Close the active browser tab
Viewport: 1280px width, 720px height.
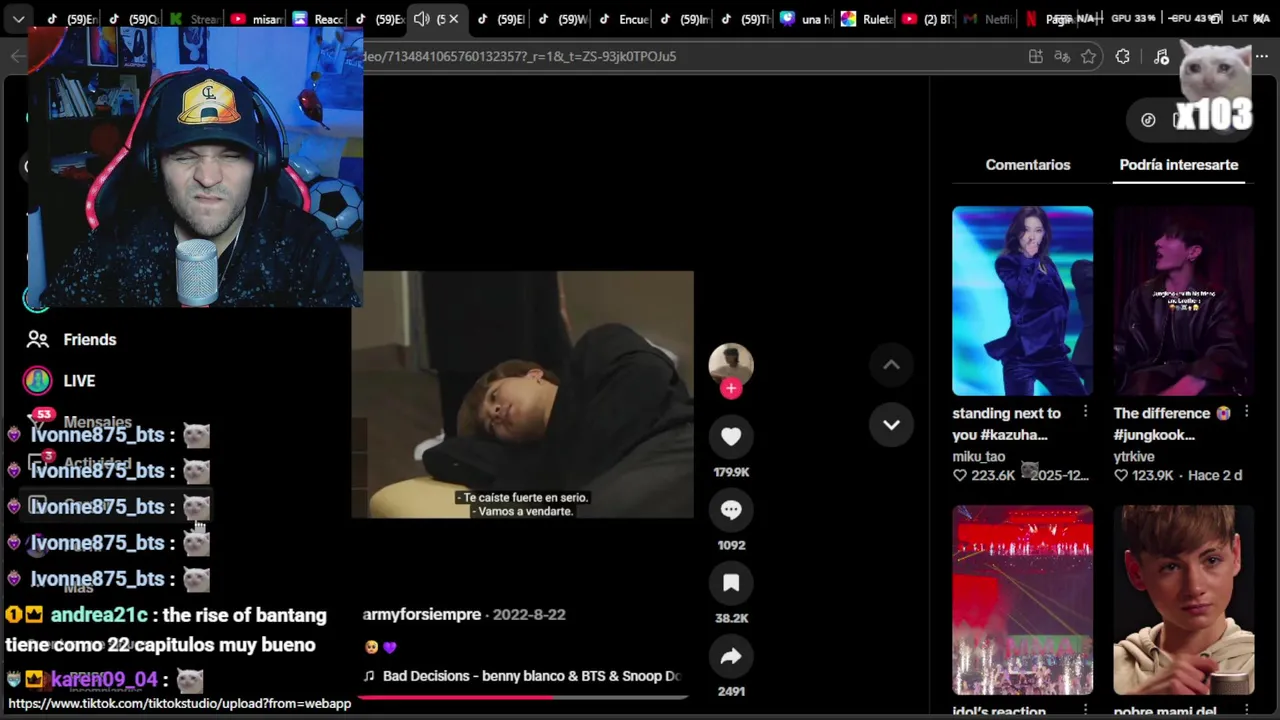coord(453,19)
